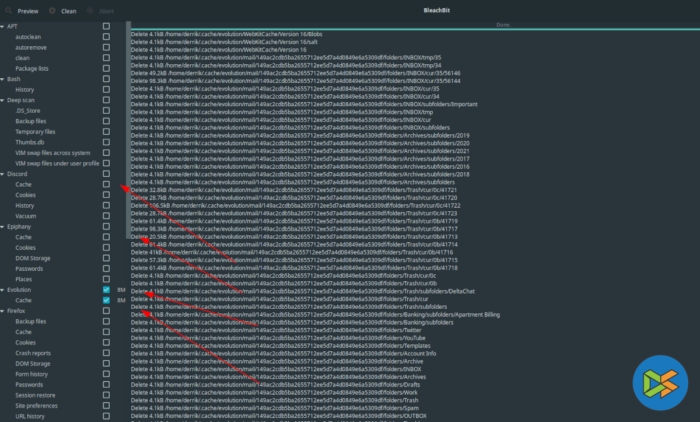Image resolution: width=700 pixels, height=422 pixels.
Task: Click the Abort stop icon
Action: pos(90,11)
